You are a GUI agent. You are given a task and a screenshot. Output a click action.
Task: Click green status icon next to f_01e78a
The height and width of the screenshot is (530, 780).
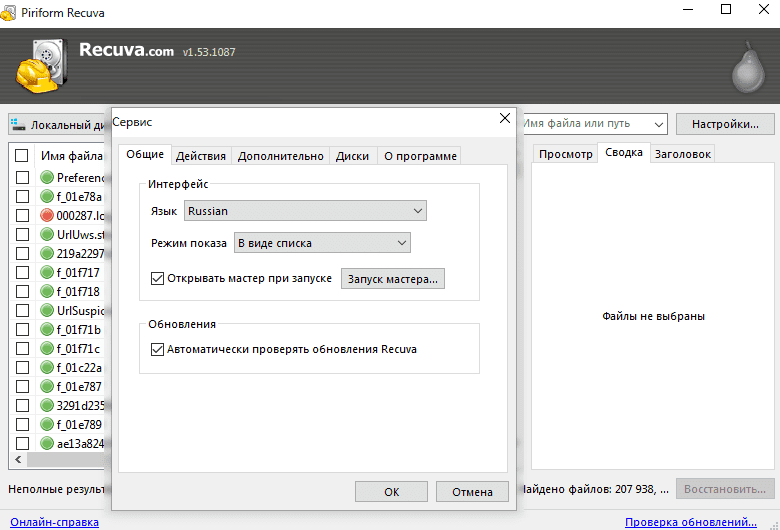click(47, 197)
